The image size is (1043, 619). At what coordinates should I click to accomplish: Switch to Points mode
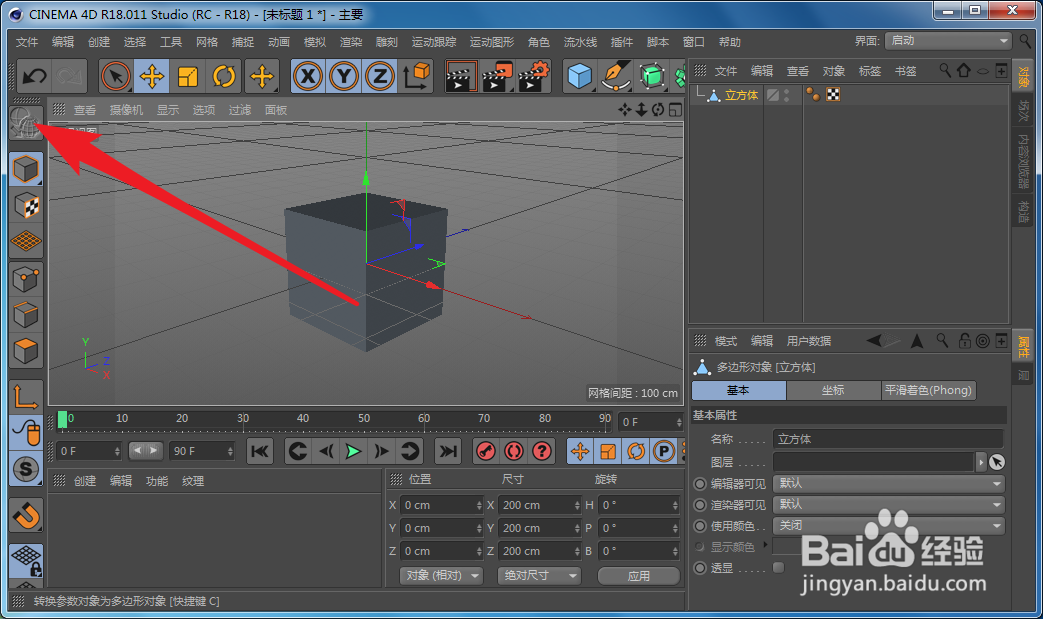coord(26,279)
